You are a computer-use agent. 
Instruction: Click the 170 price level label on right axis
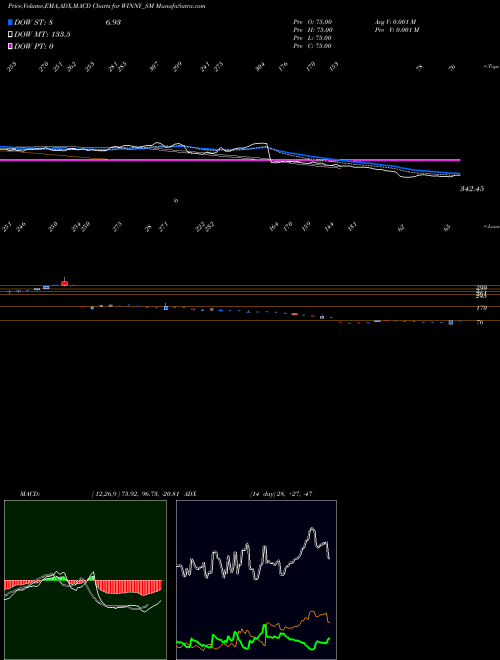[x=482, y=308]
